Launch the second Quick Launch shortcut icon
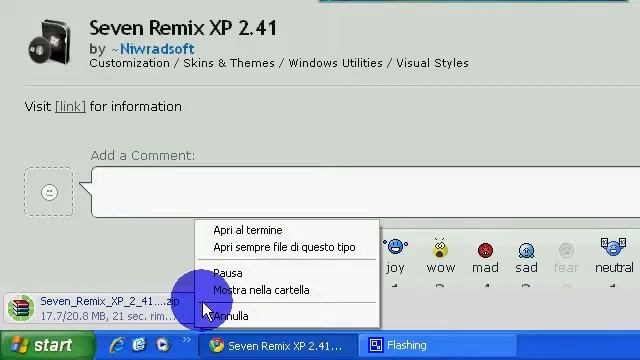640x360 pixels. pos(139,345)
